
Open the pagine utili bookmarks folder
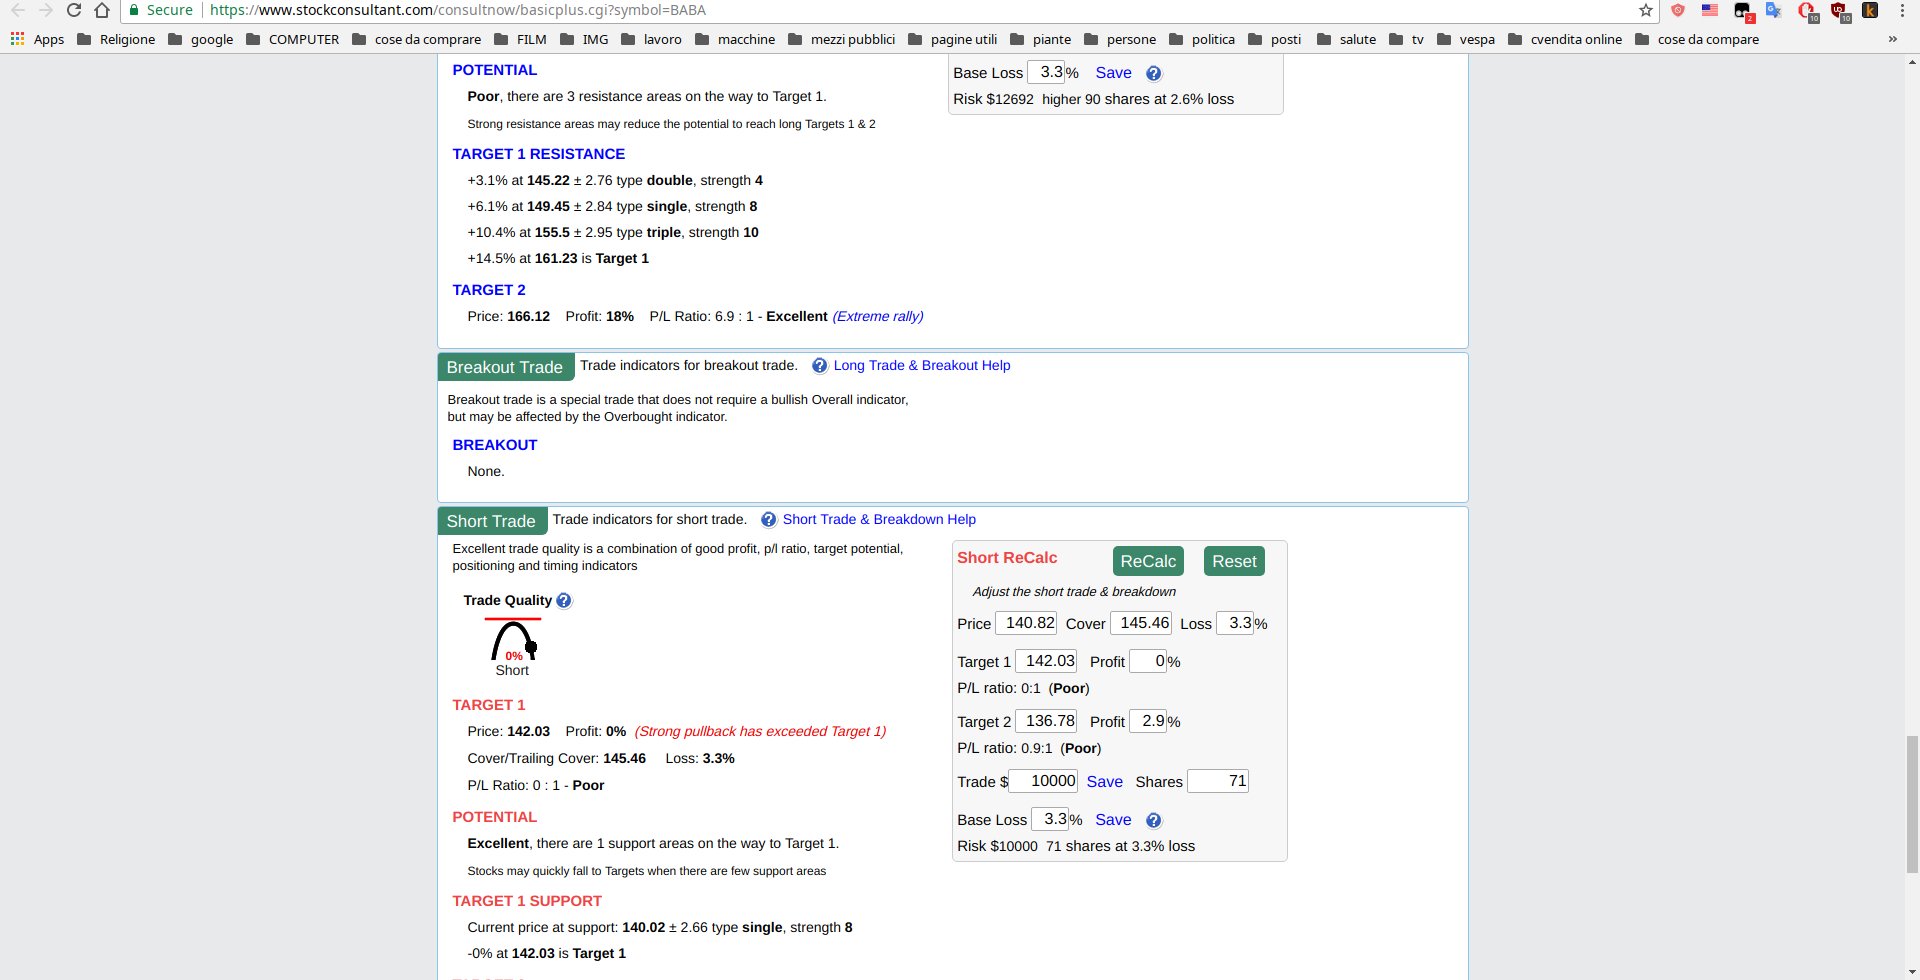click(x=953, y=39)
